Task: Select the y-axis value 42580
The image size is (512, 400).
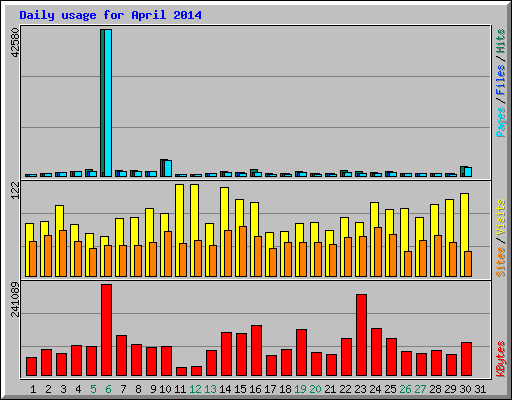Action: click(15, 43)
